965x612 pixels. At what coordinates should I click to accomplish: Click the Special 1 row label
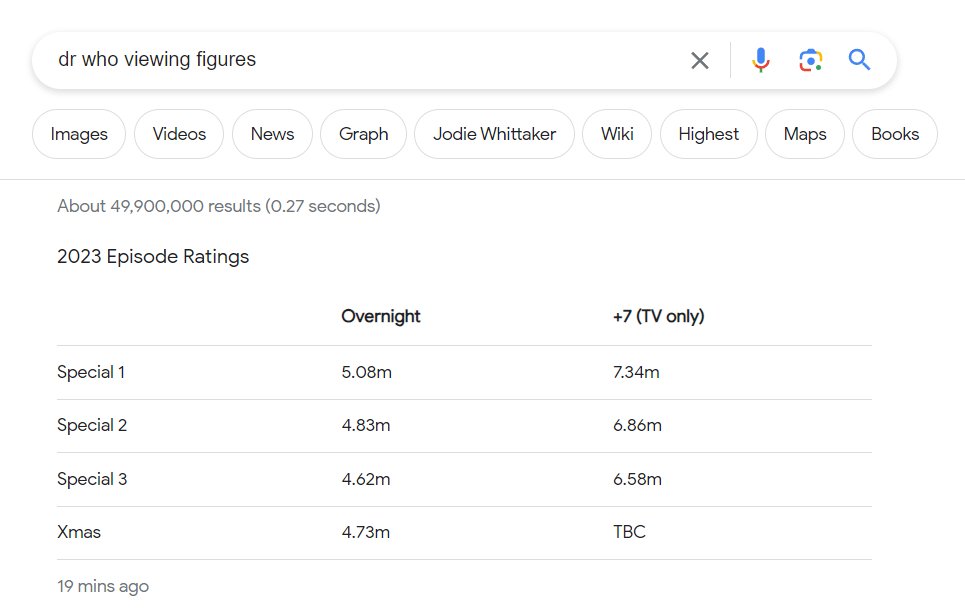[91, 372]
